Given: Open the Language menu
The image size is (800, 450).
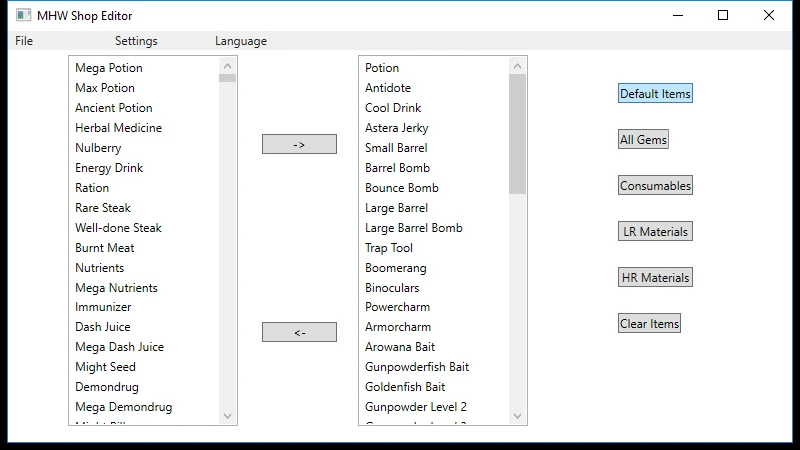Looking at the screenshot, I should tap(241, 41).
